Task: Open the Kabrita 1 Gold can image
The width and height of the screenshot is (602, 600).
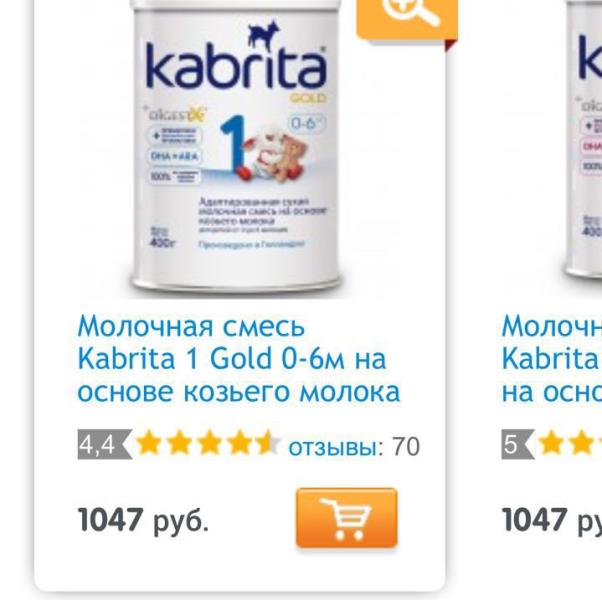Action: click(x=236, y=148)
